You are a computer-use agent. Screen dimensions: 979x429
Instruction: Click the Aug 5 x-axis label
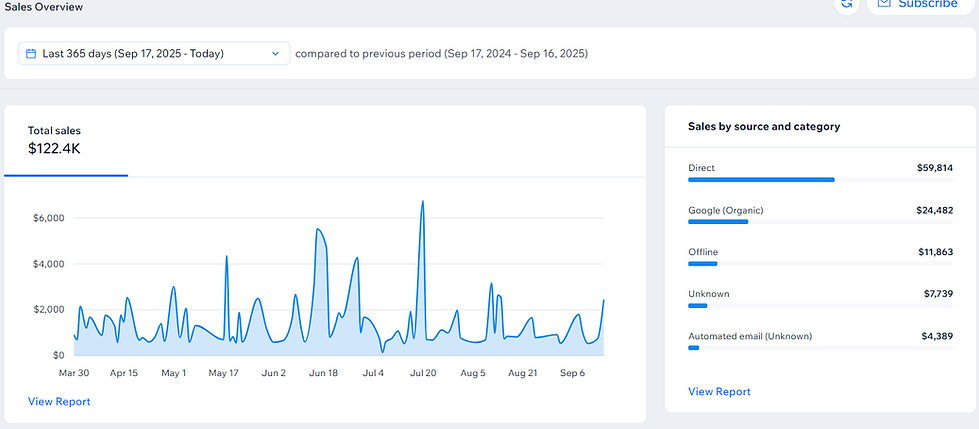(x=473, y=373)
